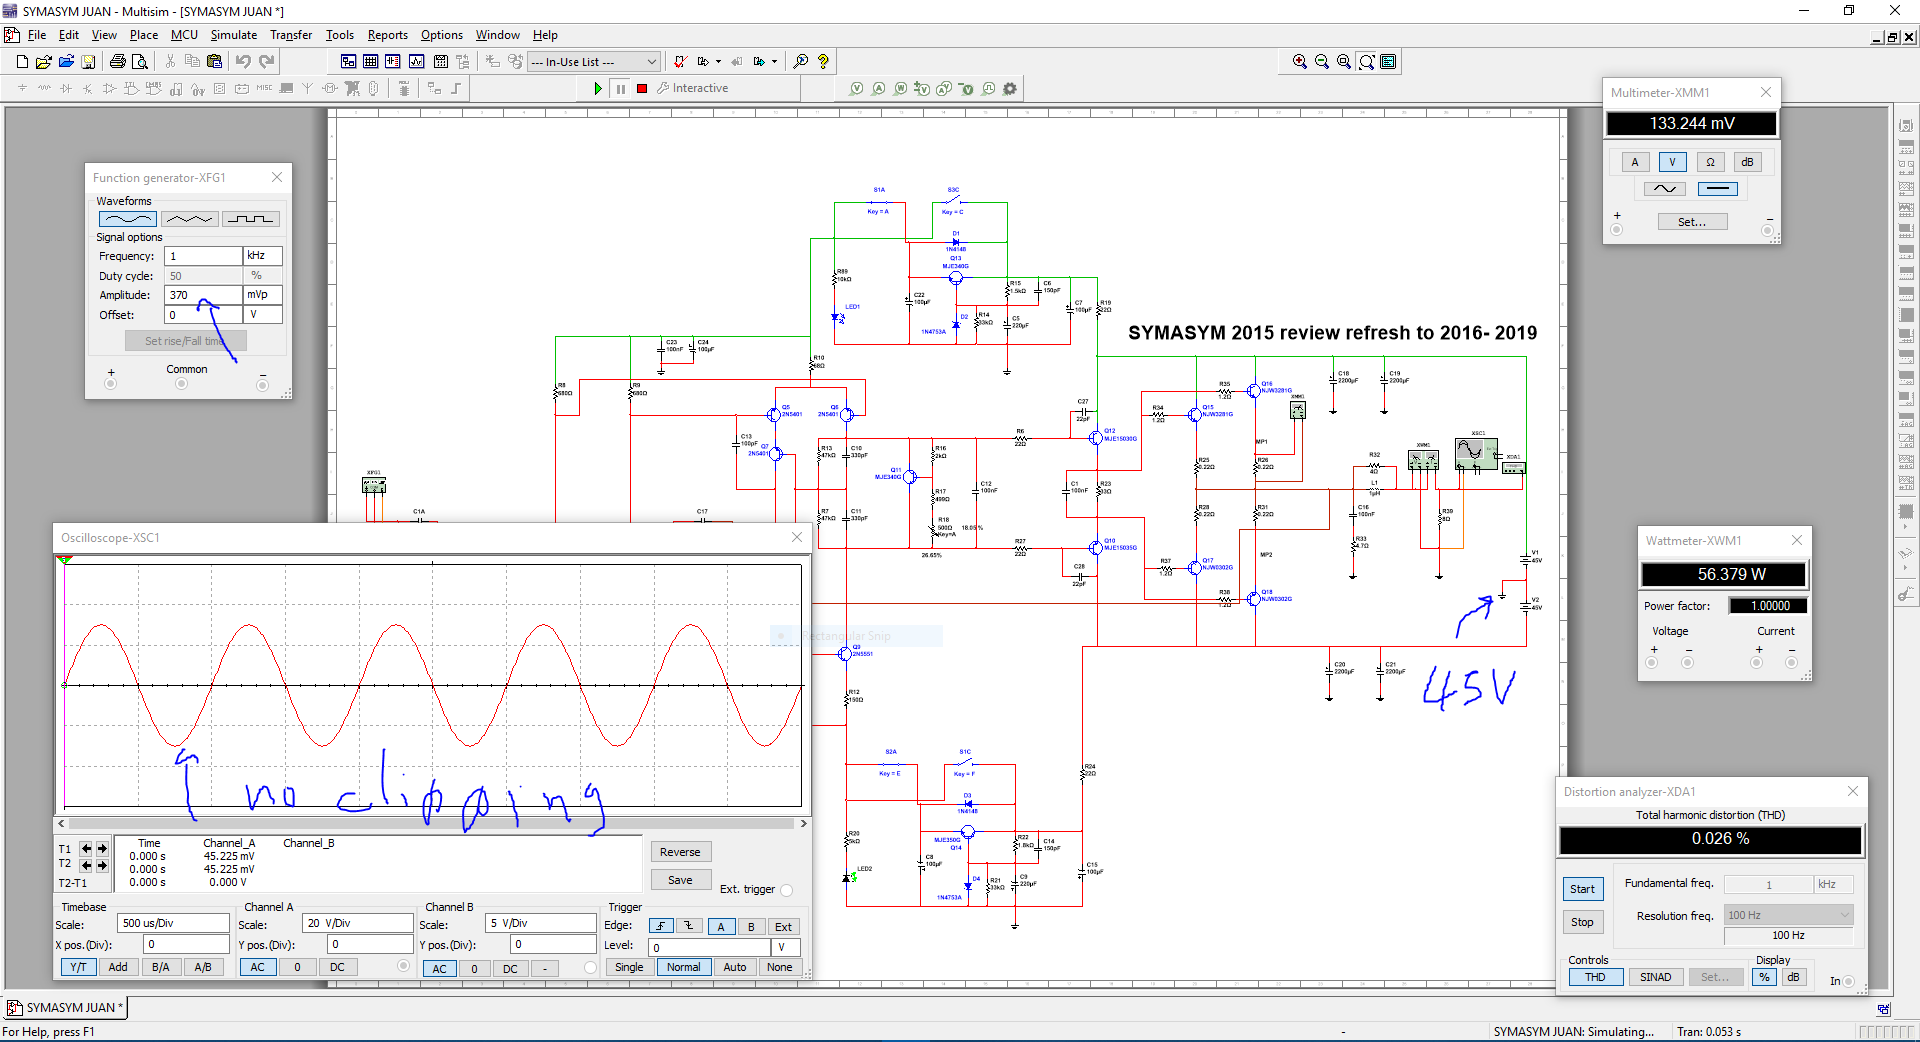Select SINAD mode in distortion analyzer

[1655, 977]
